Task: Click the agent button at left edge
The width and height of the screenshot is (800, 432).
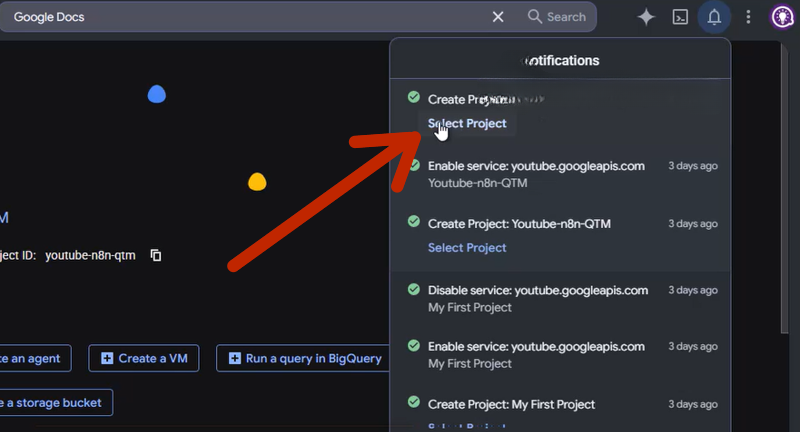Action: coord(35,359)
